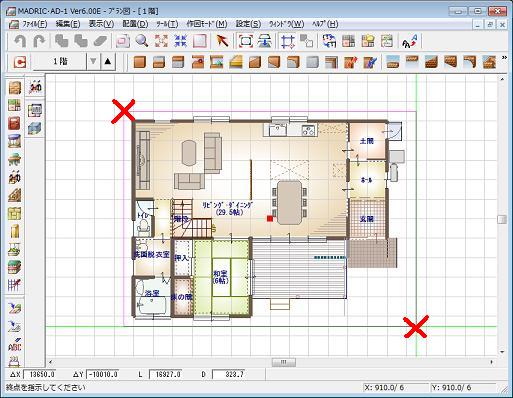
Task: Open the 設定(S) menu
Action: 248,24
